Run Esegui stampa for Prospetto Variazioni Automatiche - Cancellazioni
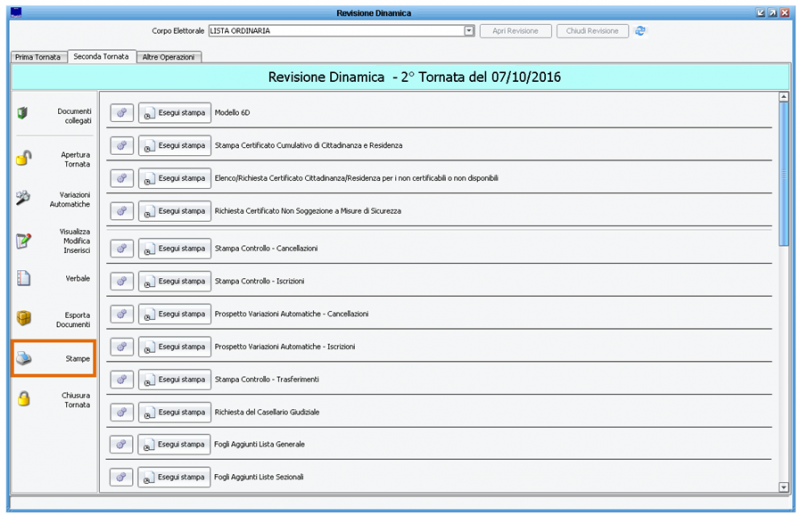The image size is (800, 515). point(174,314)
